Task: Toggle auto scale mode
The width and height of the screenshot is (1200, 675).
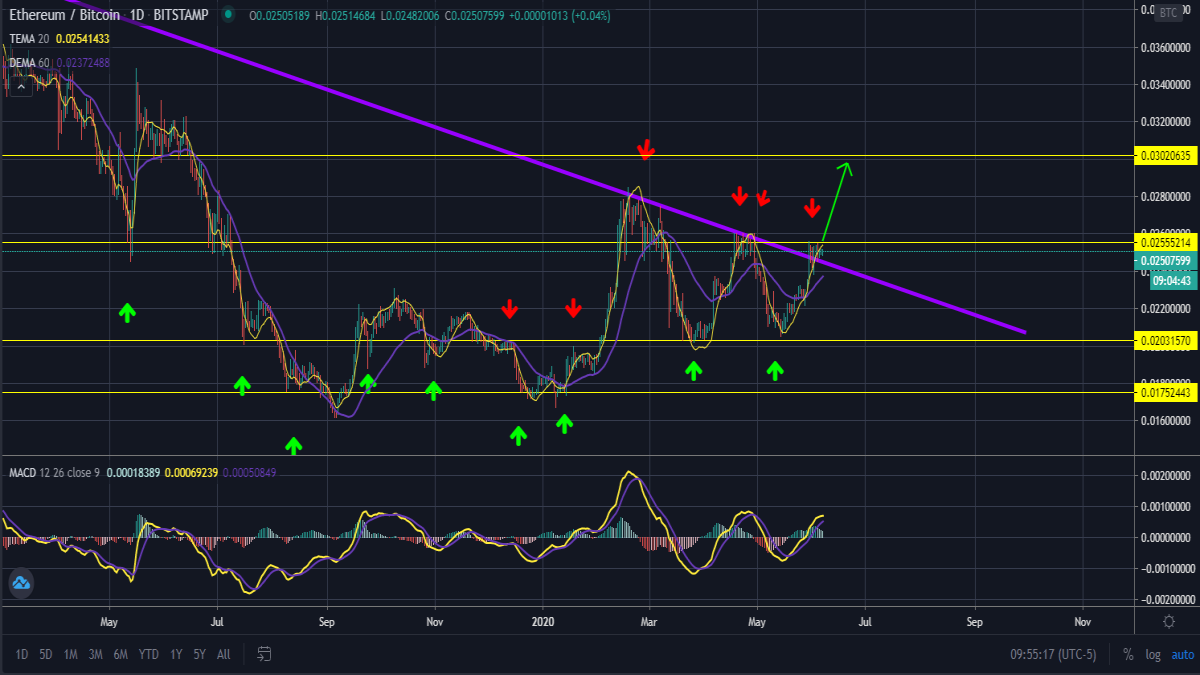Action: click(x=1183, y=654)
